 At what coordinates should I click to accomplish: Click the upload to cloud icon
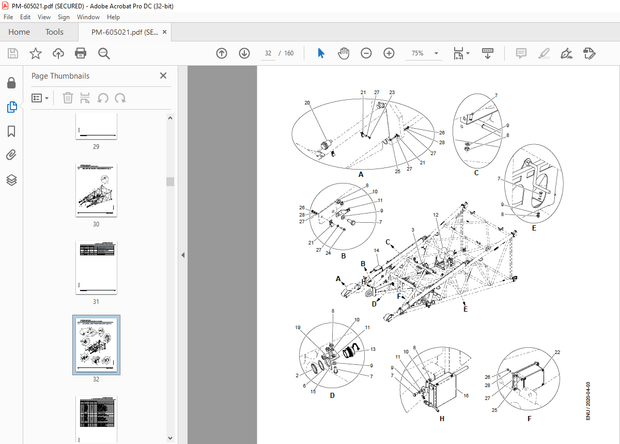[x=59, y=53]
